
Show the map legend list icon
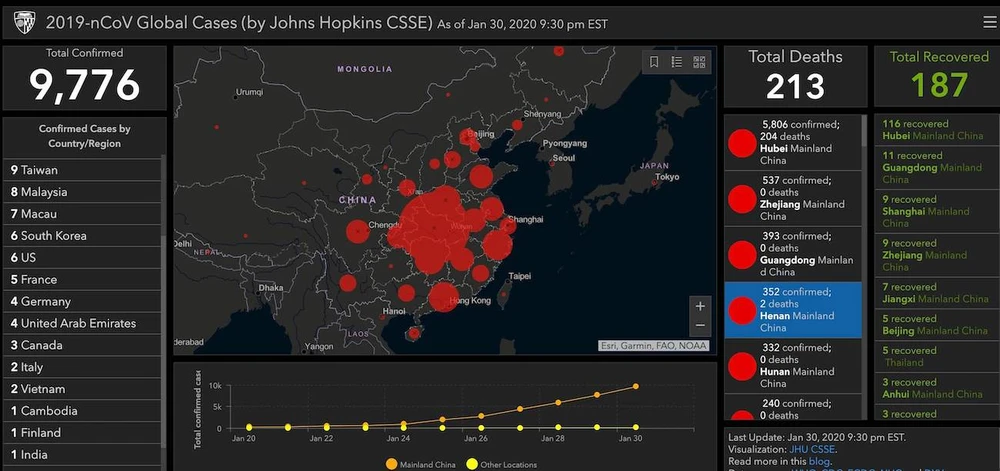point(677,62)
